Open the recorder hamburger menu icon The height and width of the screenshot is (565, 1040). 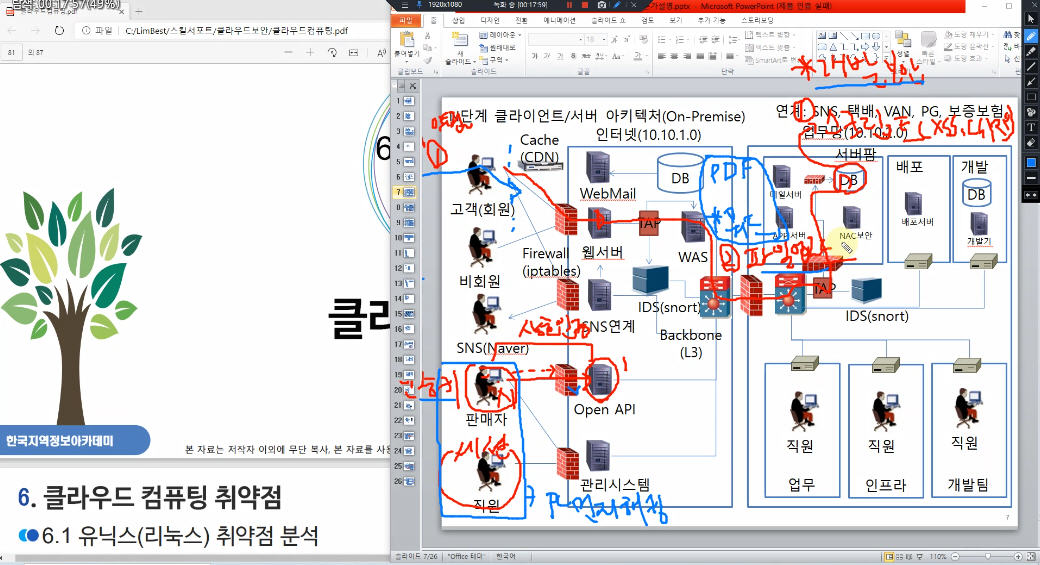pos(405,5)
